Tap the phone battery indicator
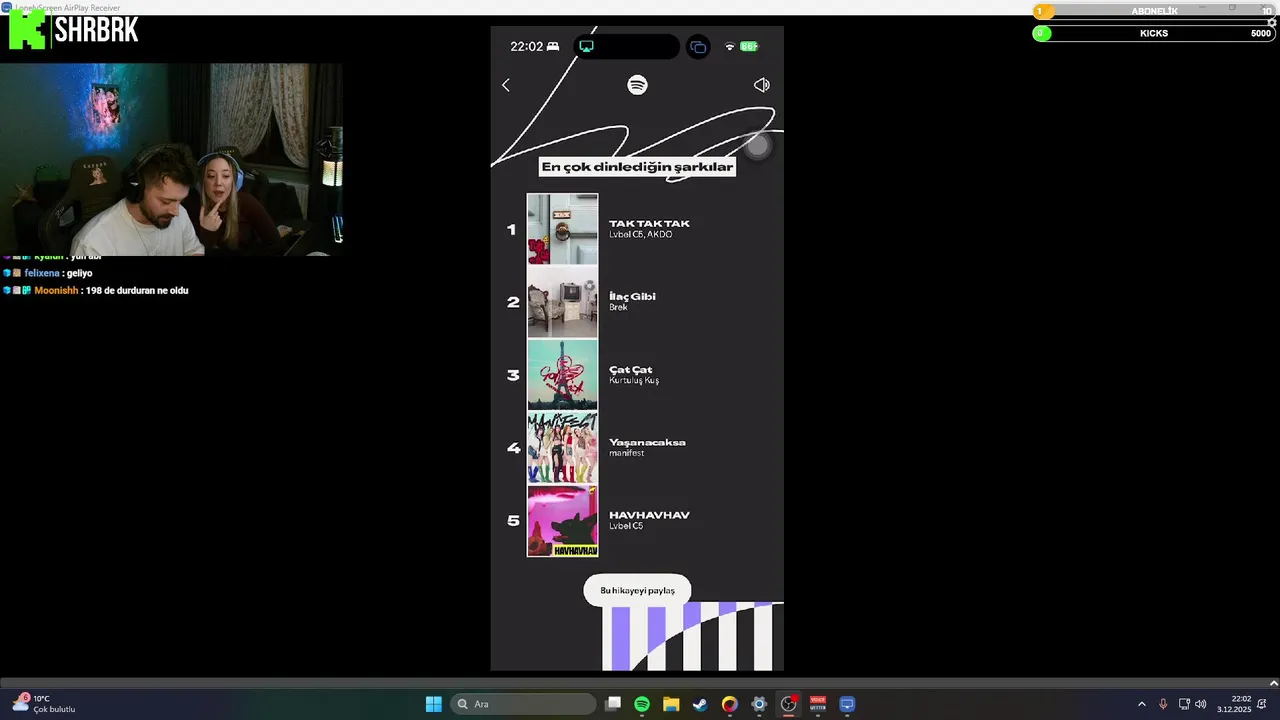Screen dimensions: 1280x720 (749, 47)
